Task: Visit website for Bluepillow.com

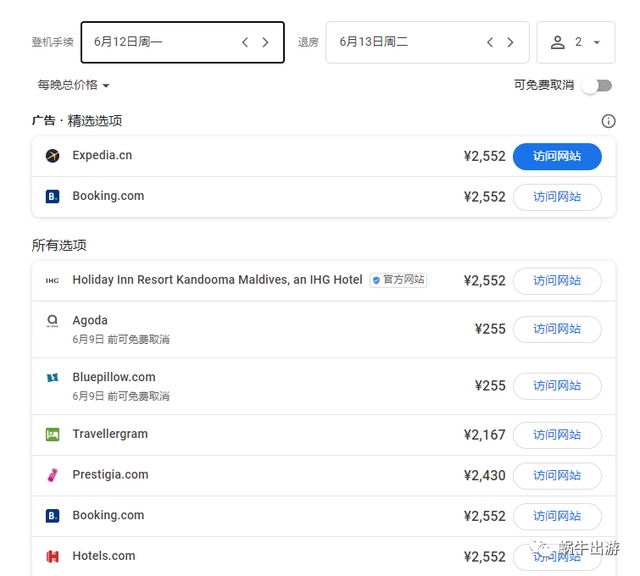Action: [x=557, y=386]
